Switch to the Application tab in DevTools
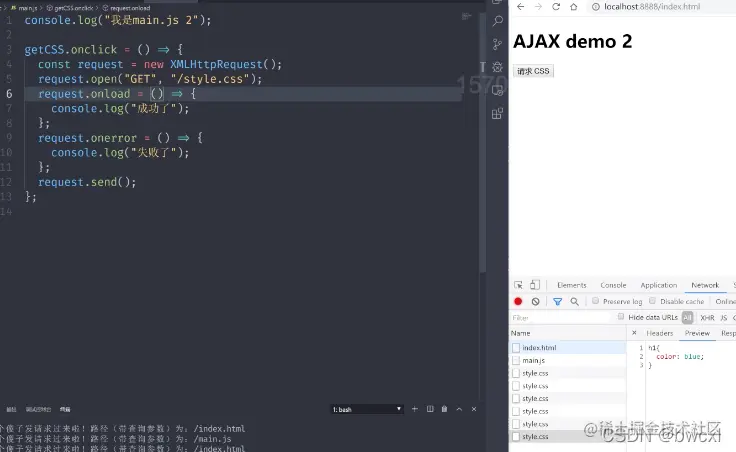The height and width of the screenshot is (452, 736). click(659, 285)
